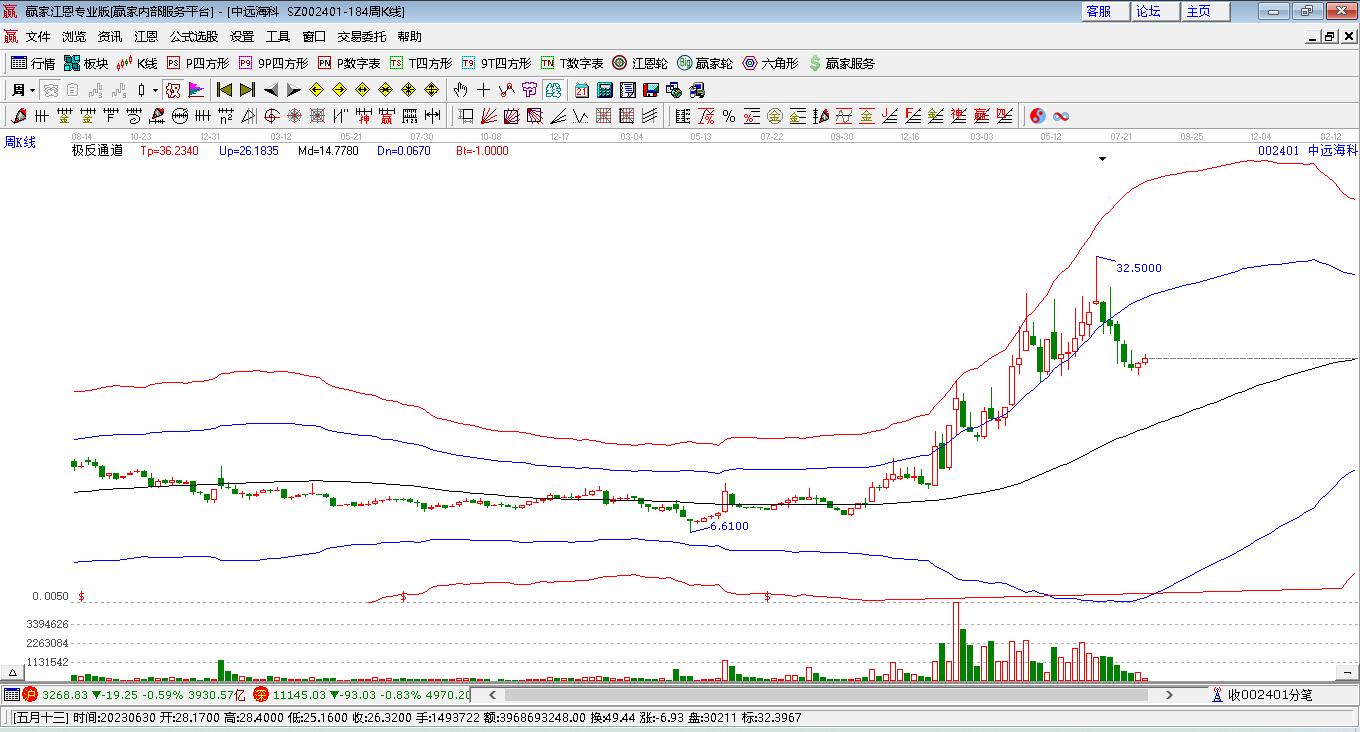Click the table grid icon in status bar
Viewport: 1360px width, 732px height.
click(11, 694)
